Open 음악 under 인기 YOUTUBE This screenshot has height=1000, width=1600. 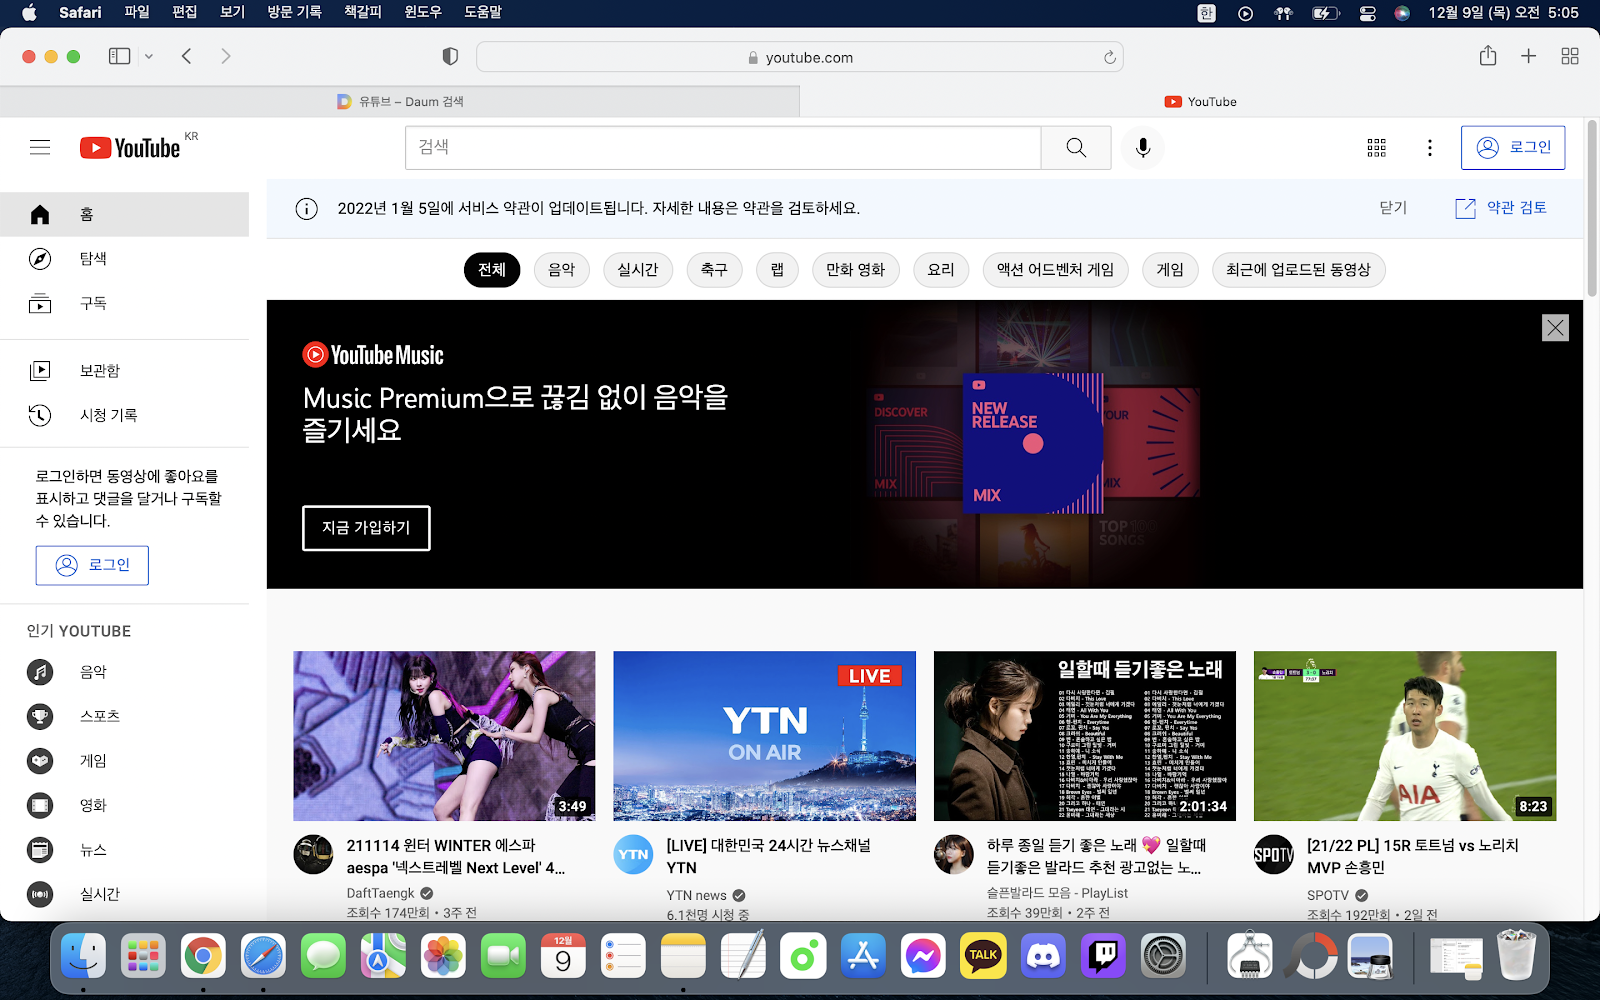click(x=124, y=672)
